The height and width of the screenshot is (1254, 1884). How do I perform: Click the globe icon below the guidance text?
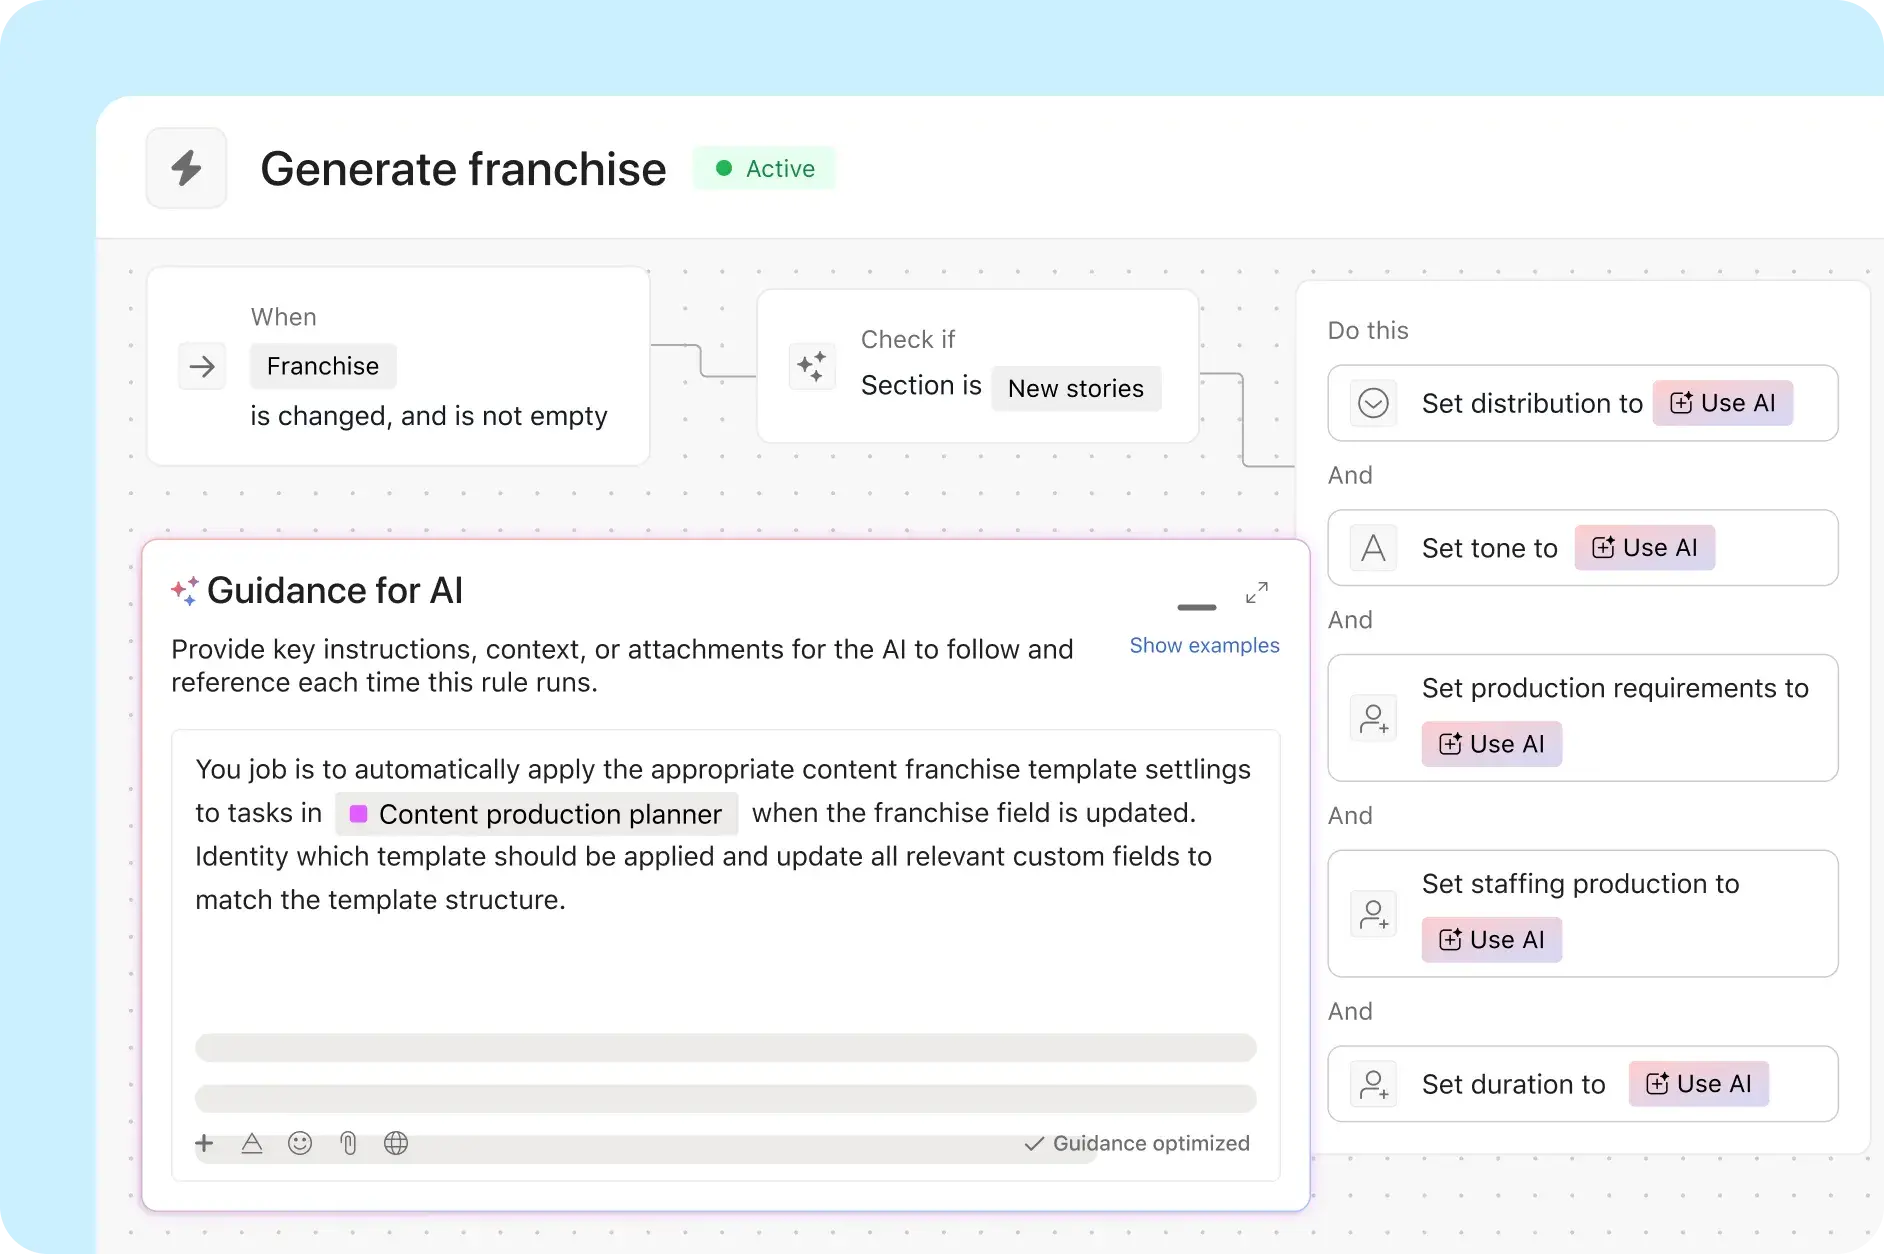coord(396,1143)
